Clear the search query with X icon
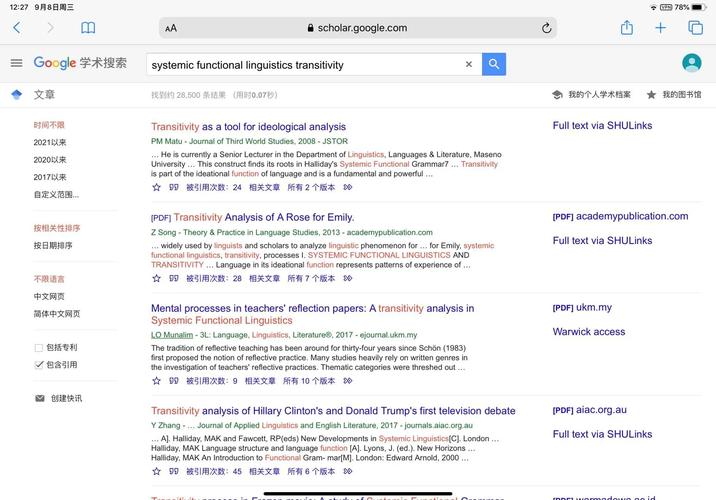The image size is (716, 500). point(468,64)
